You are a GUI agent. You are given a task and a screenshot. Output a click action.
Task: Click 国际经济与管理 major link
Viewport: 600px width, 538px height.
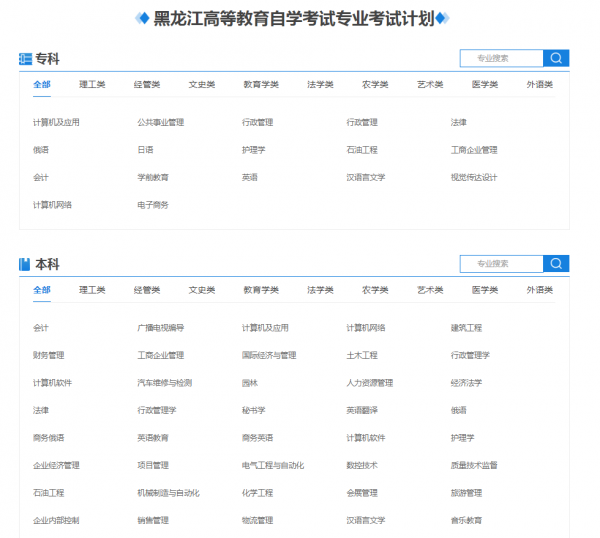(x=269, y=355)
